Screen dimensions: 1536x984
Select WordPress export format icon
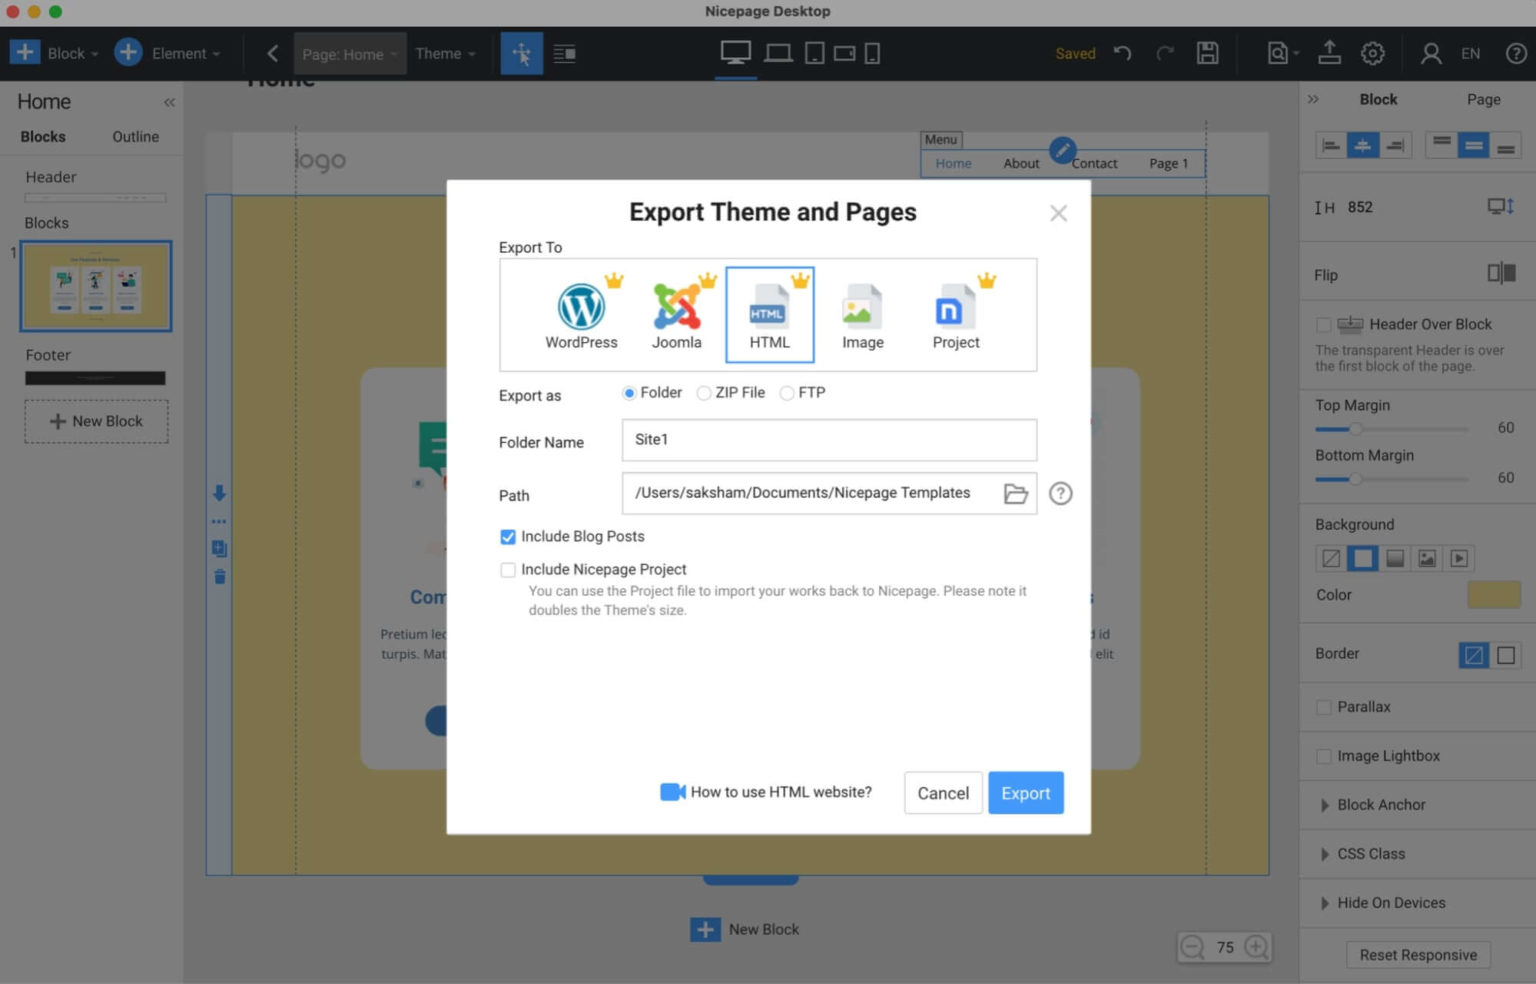point(581,308)
